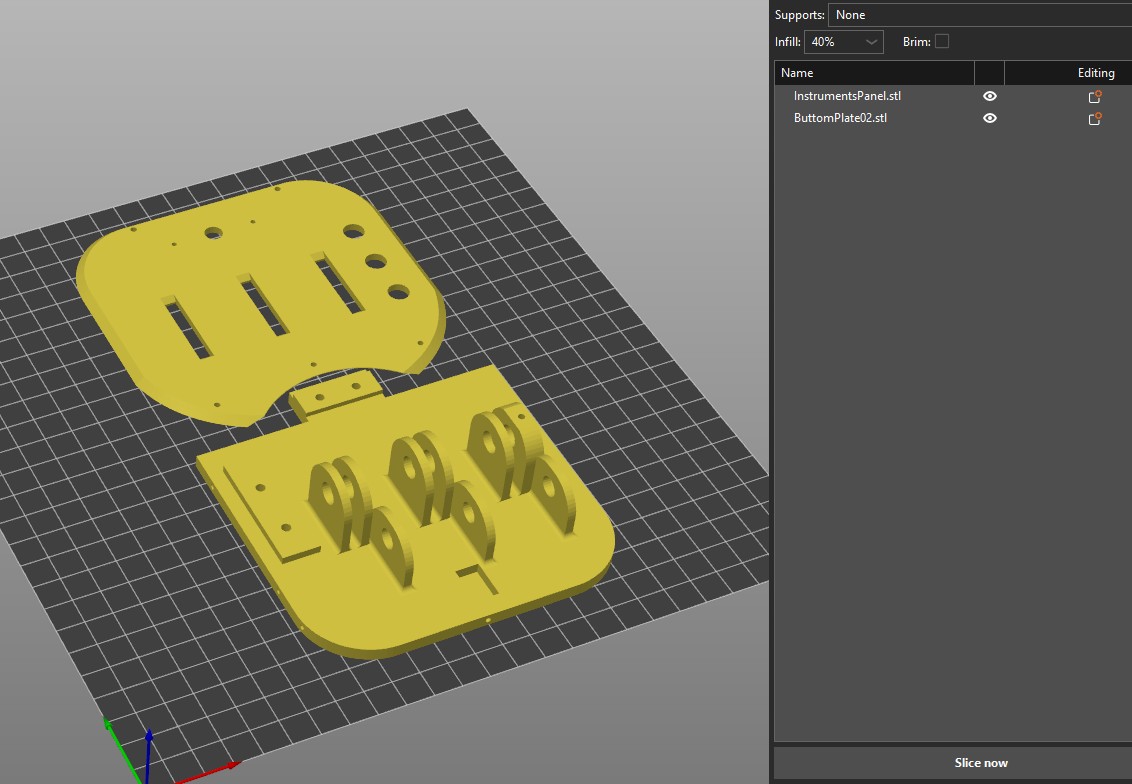Image resolution: width=1132 pixels, height=784 pixels.
Task: Select InstrumentsPanel.stl in the object list
Action: tap(847, 97)
